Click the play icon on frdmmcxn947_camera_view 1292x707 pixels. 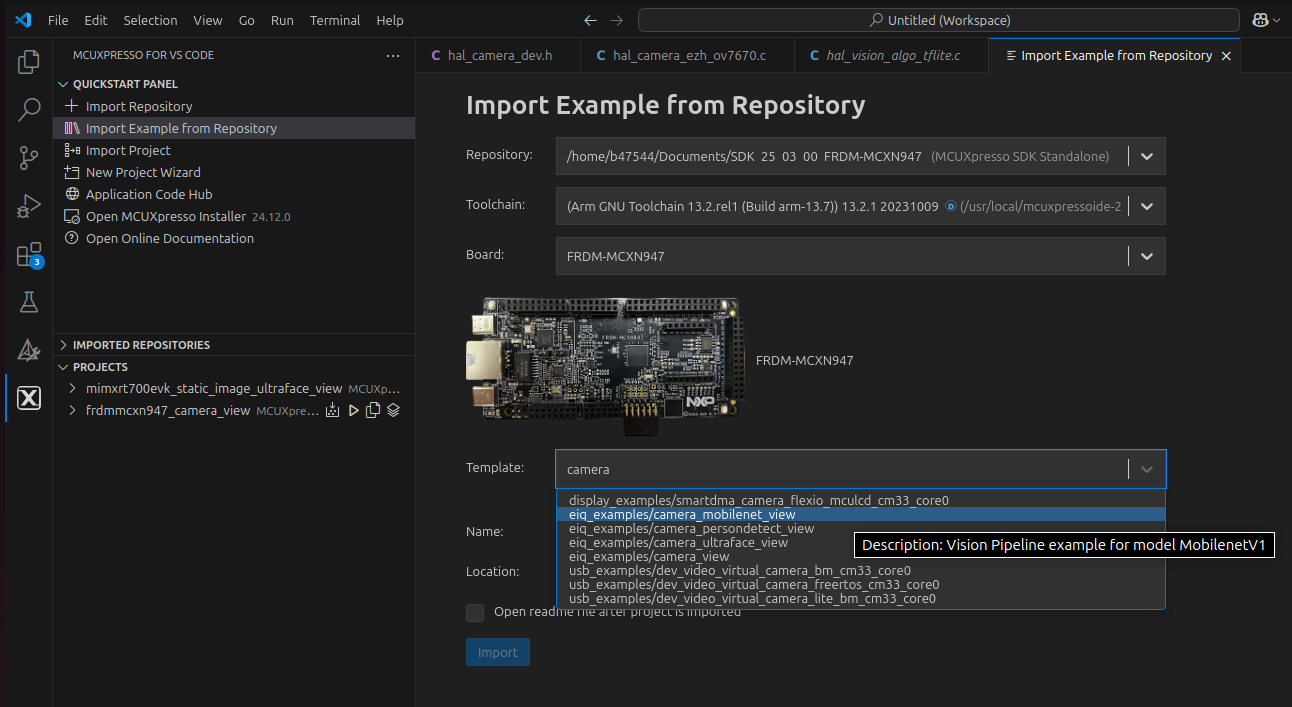tap(353, 410)
